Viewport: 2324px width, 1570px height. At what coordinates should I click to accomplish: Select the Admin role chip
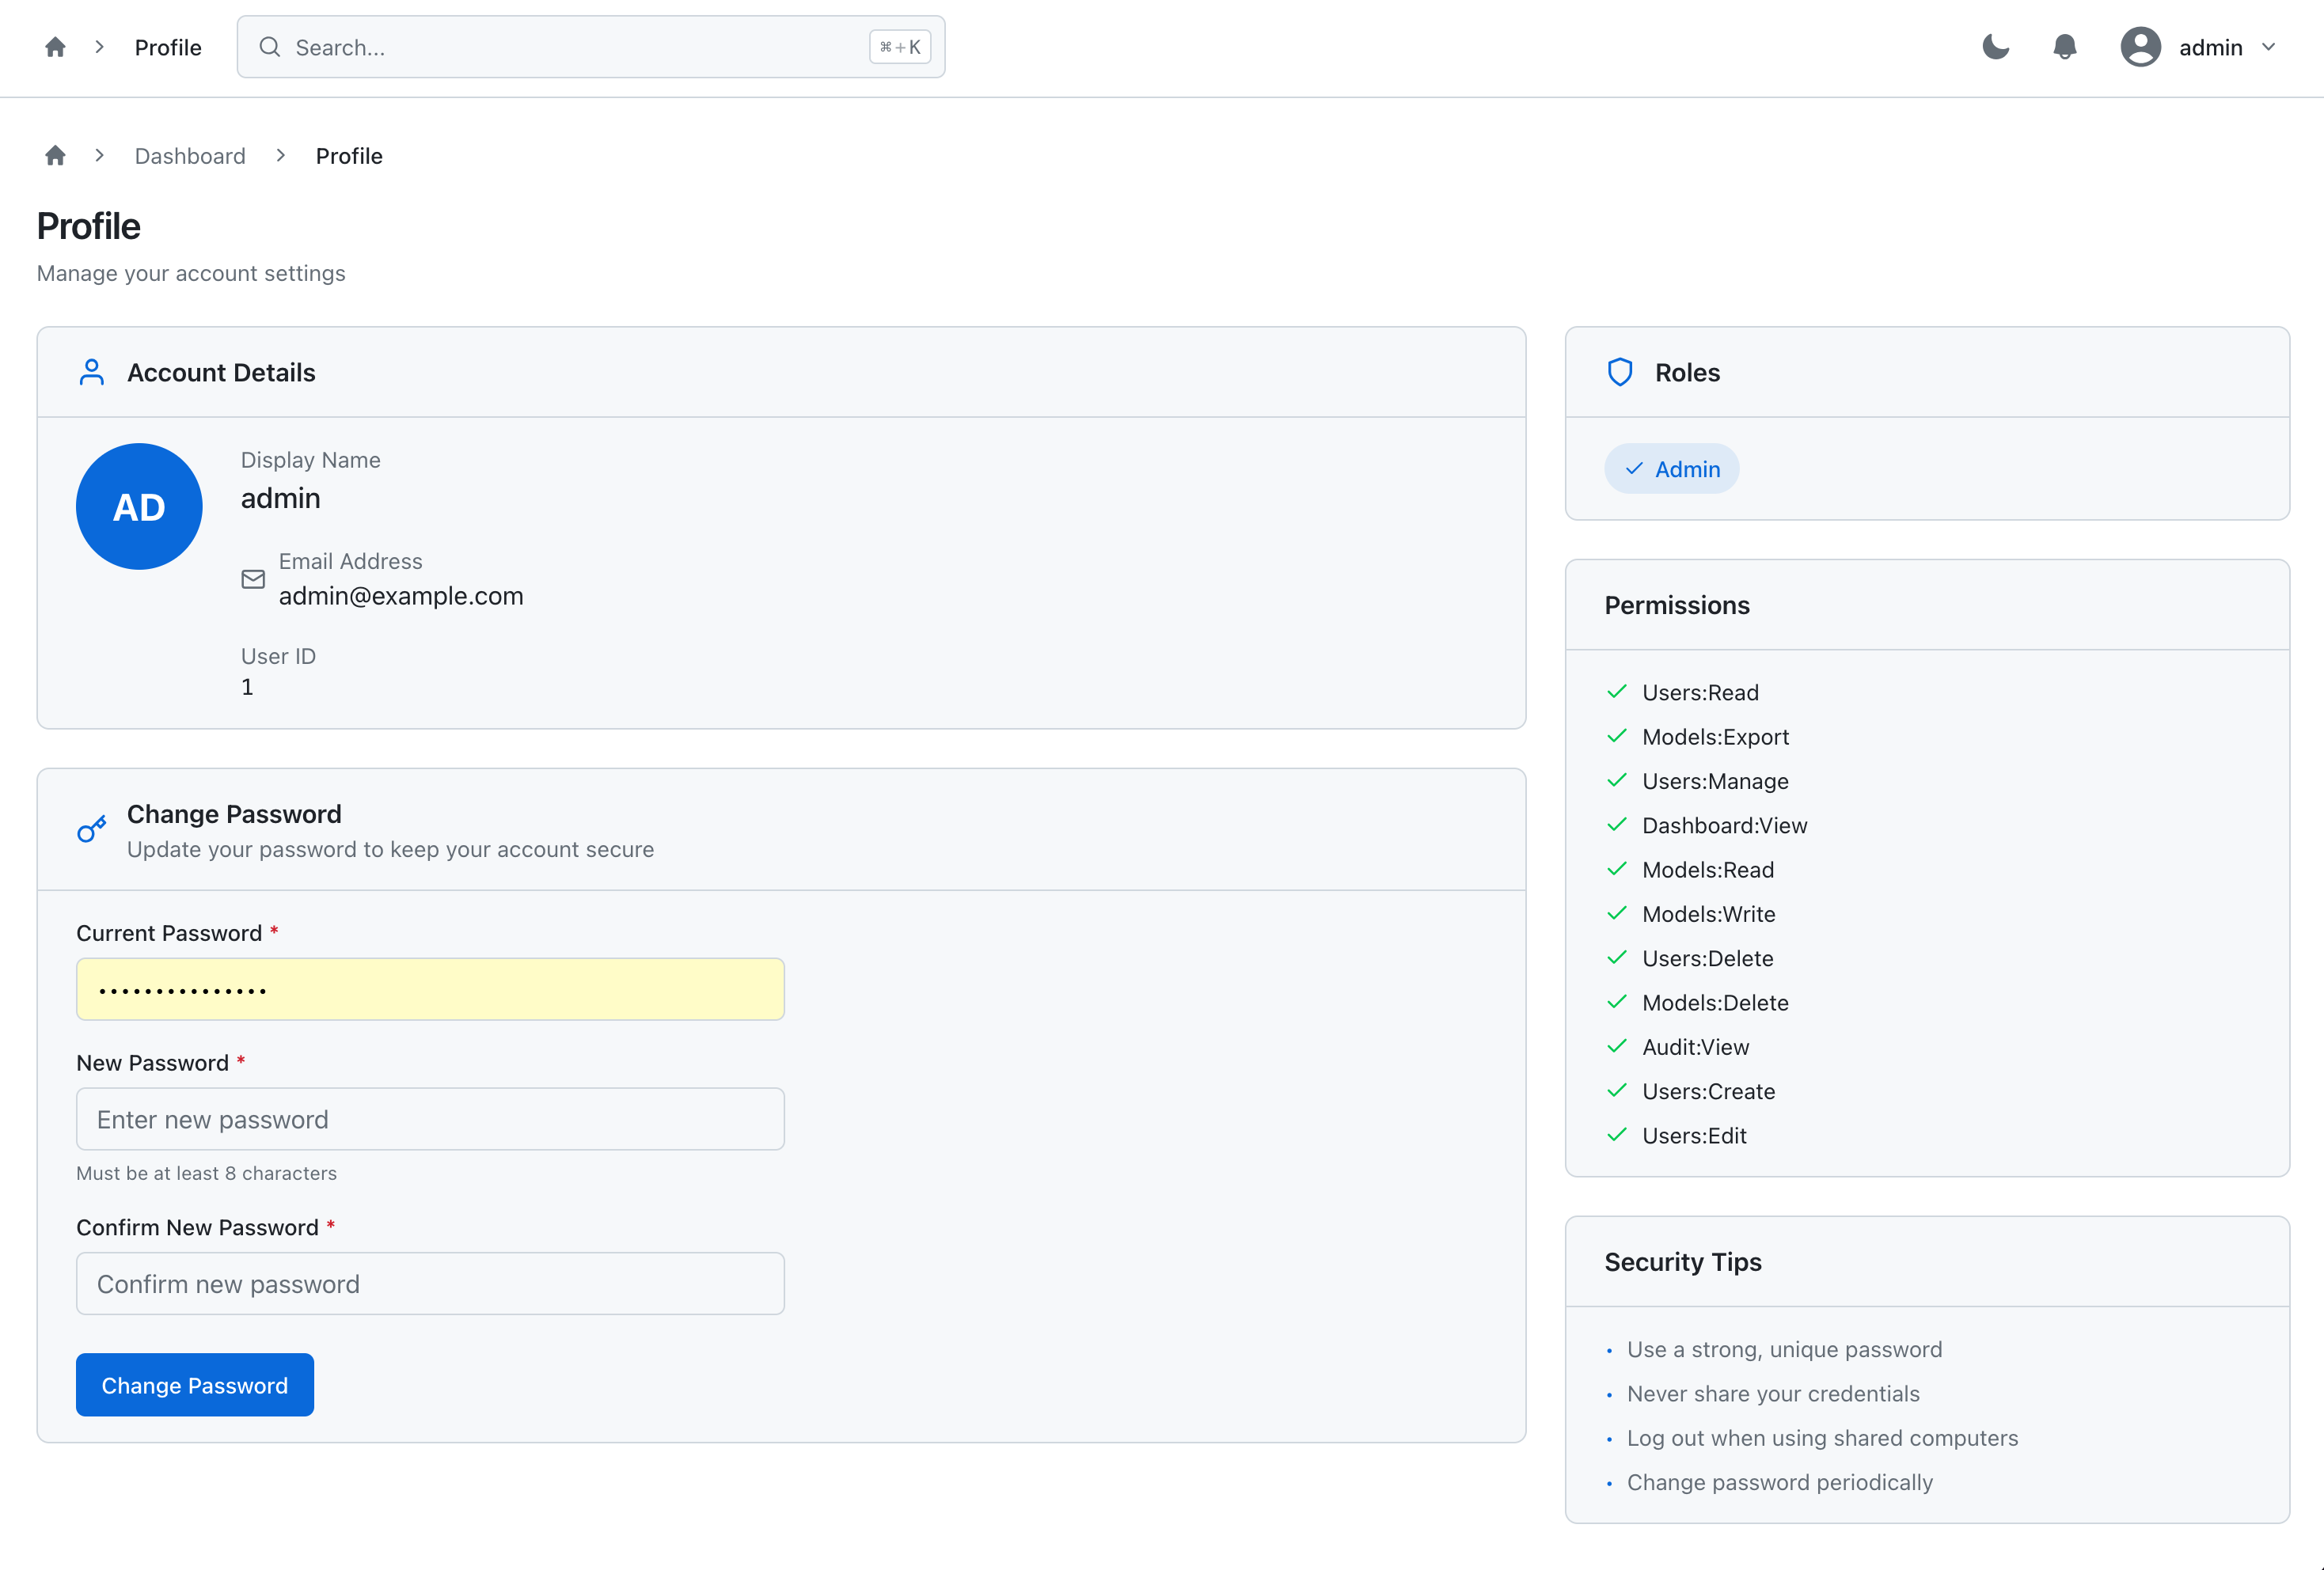click(1671, 469)
